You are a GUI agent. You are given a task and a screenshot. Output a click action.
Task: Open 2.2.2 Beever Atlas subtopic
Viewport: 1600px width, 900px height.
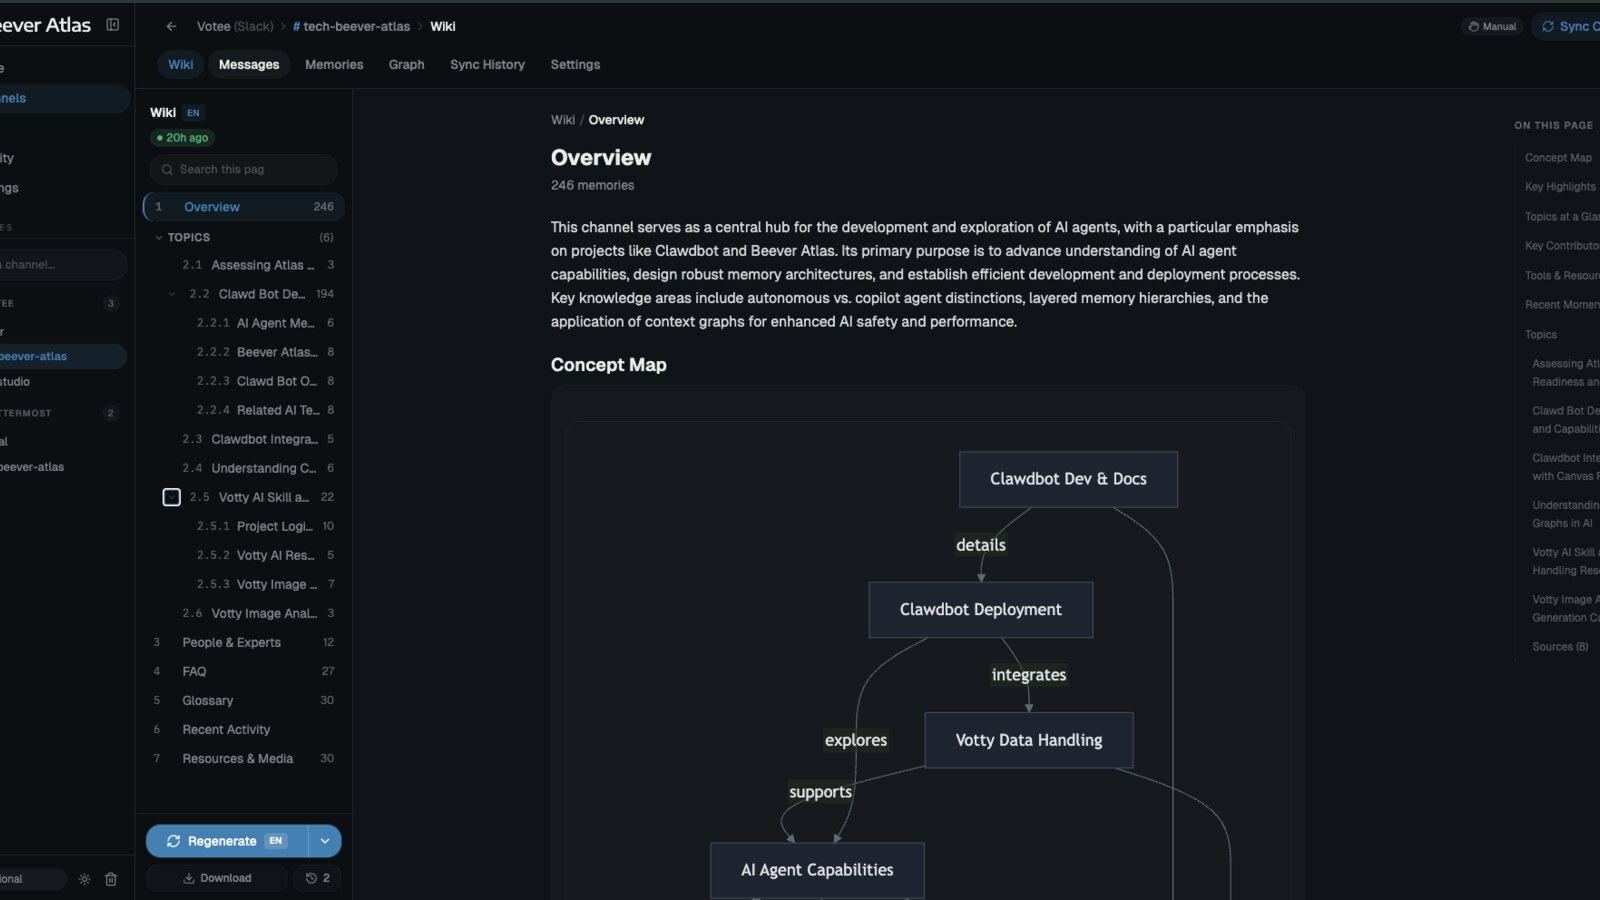(265, 352)
